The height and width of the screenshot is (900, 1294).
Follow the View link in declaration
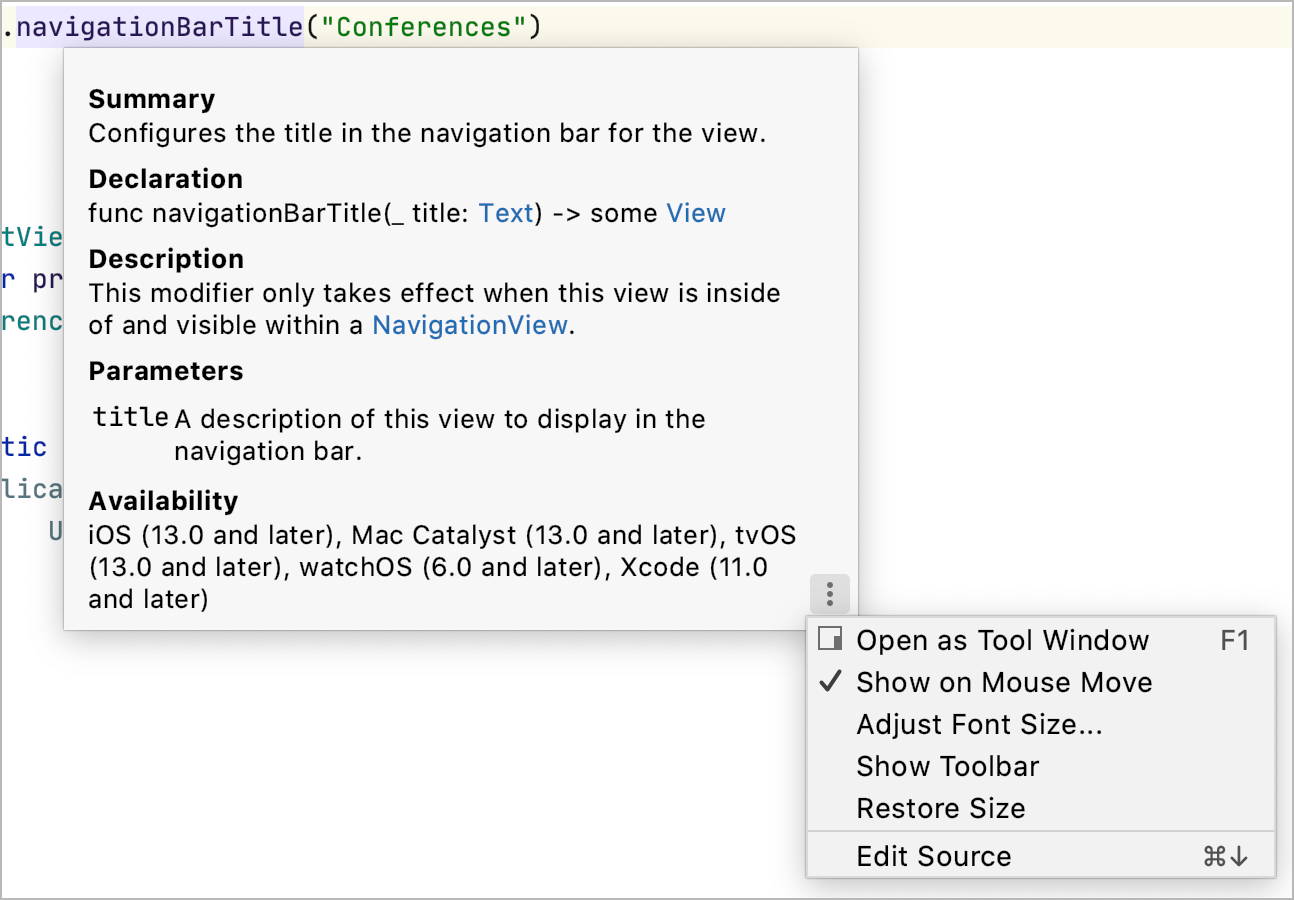[695, 213]
